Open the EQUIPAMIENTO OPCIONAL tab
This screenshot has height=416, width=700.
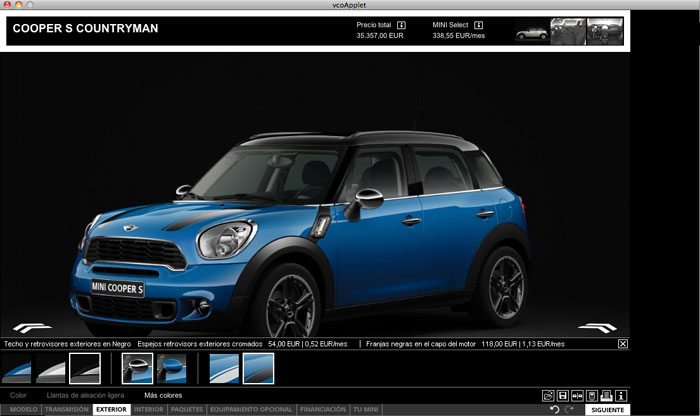tap(251, 409)
